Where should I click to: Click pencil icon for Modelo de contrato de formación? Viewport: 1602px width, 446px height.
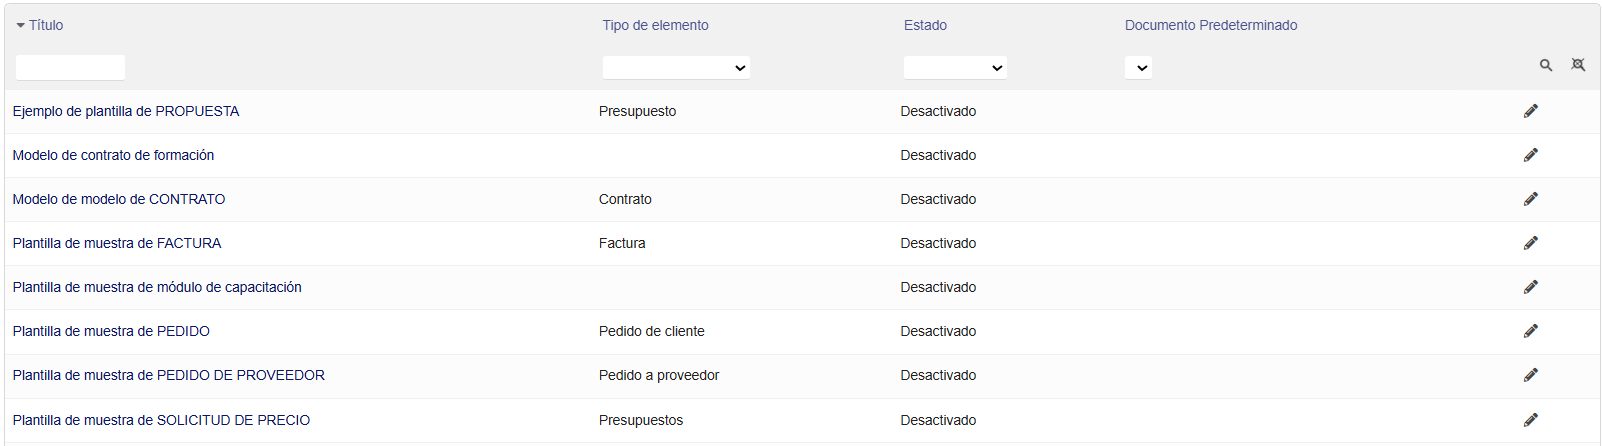1530,155
